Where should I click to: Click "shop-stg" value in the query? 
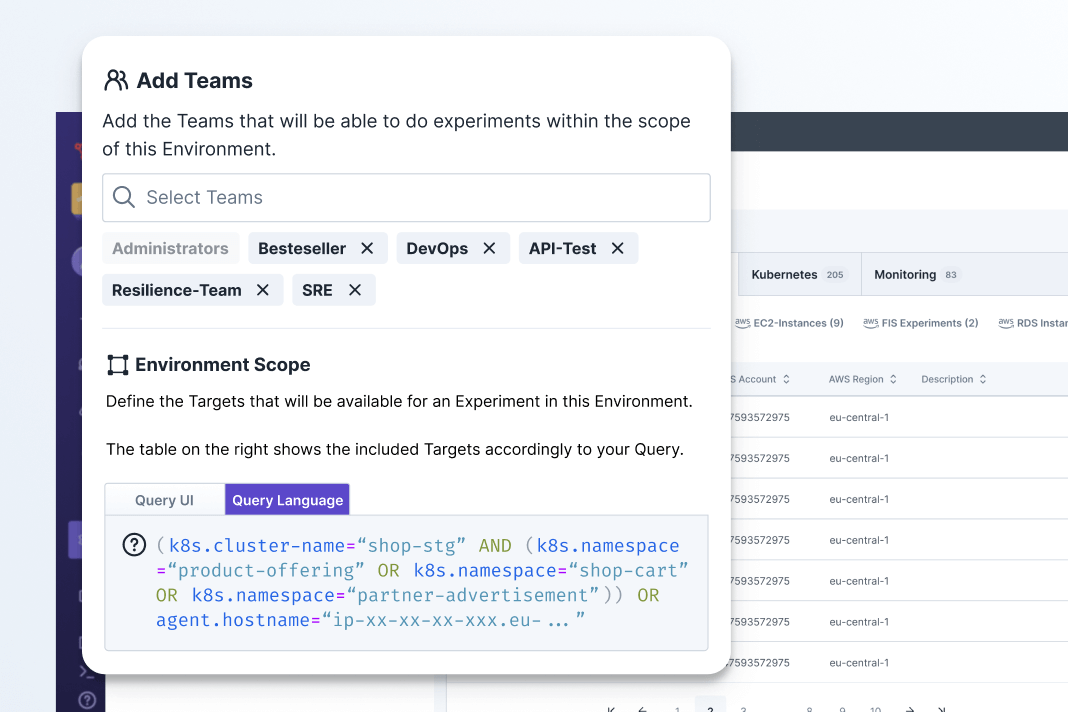[412, 546]
